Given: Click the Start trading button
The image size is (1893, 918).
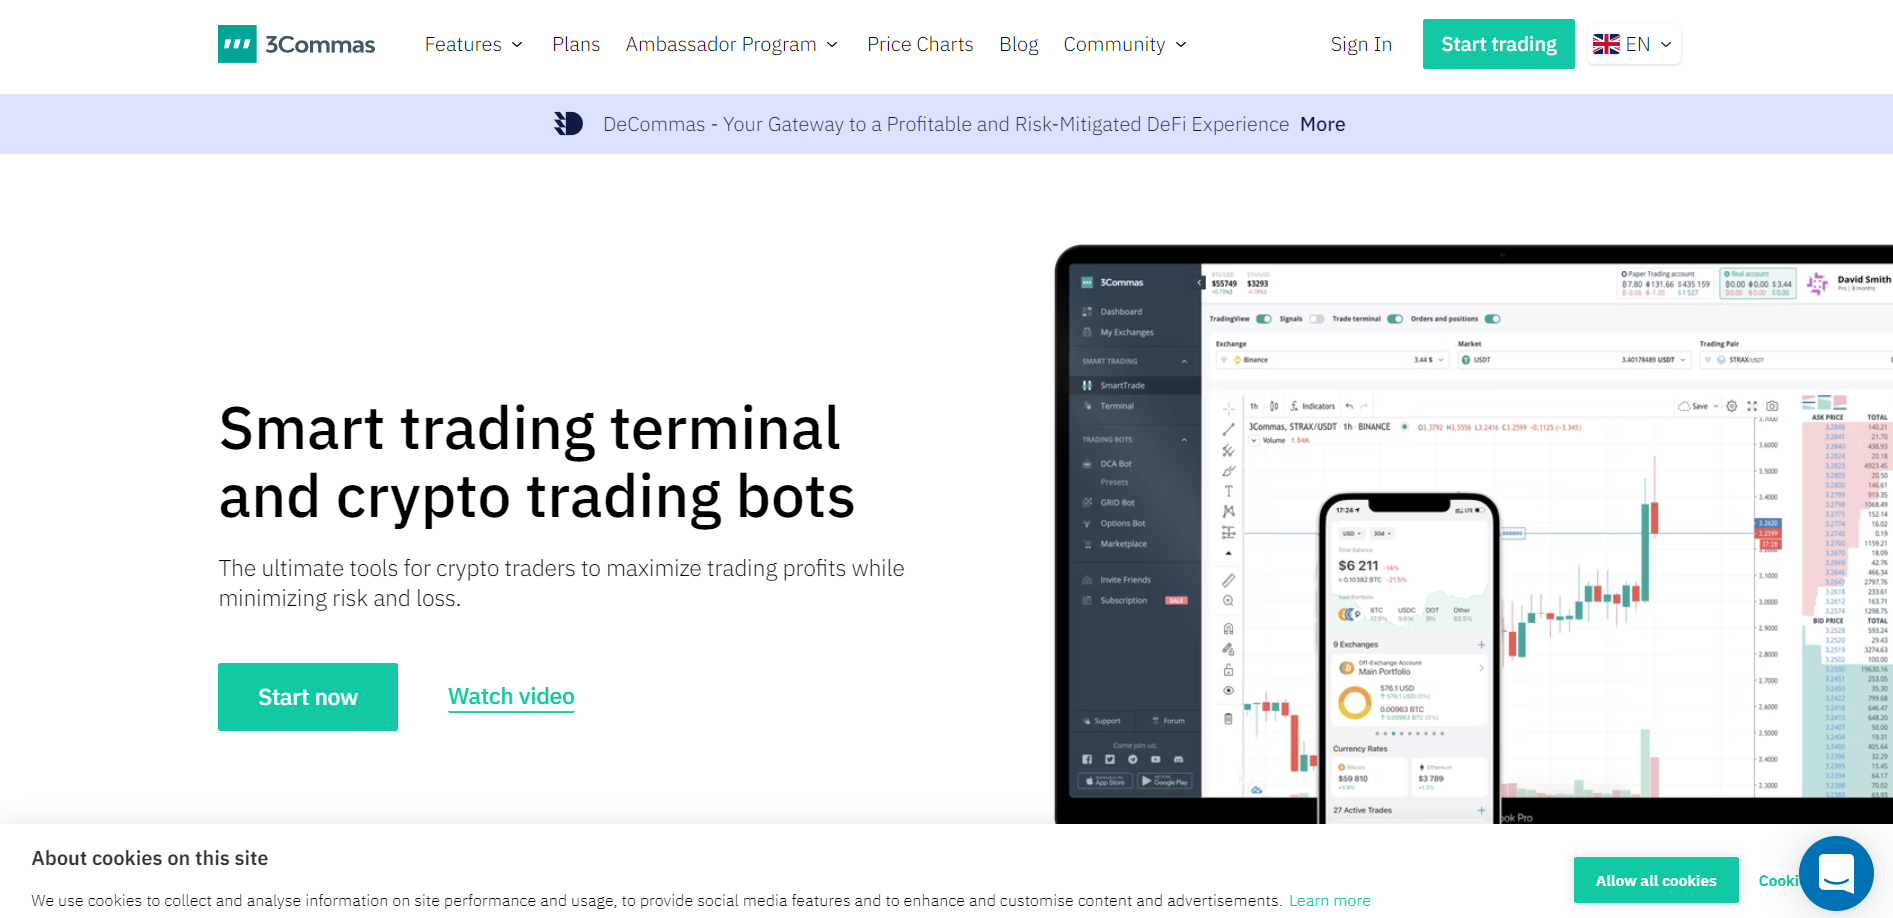Looking at the screenshot, I should pos(1499,44).
